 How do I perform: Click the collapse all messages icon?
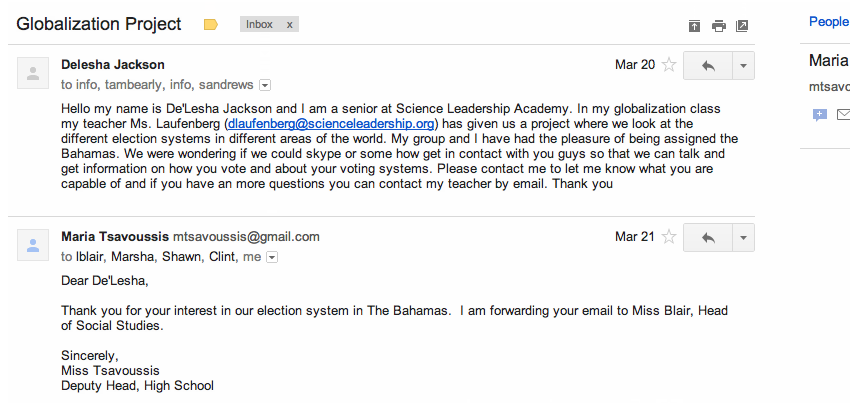pos(695,25)
